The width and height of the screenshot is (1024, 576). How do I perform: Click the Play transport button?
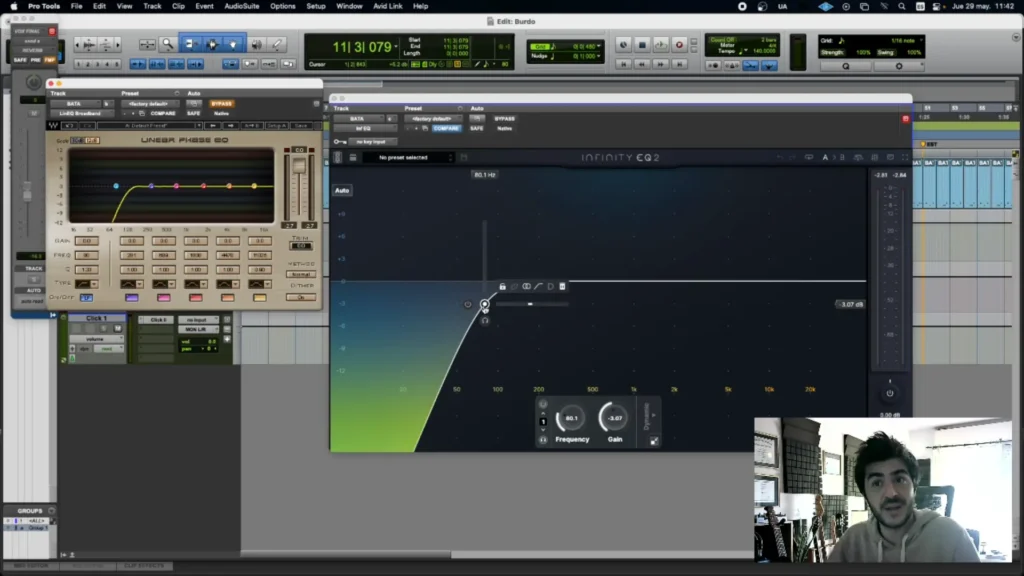click(660, 45)
